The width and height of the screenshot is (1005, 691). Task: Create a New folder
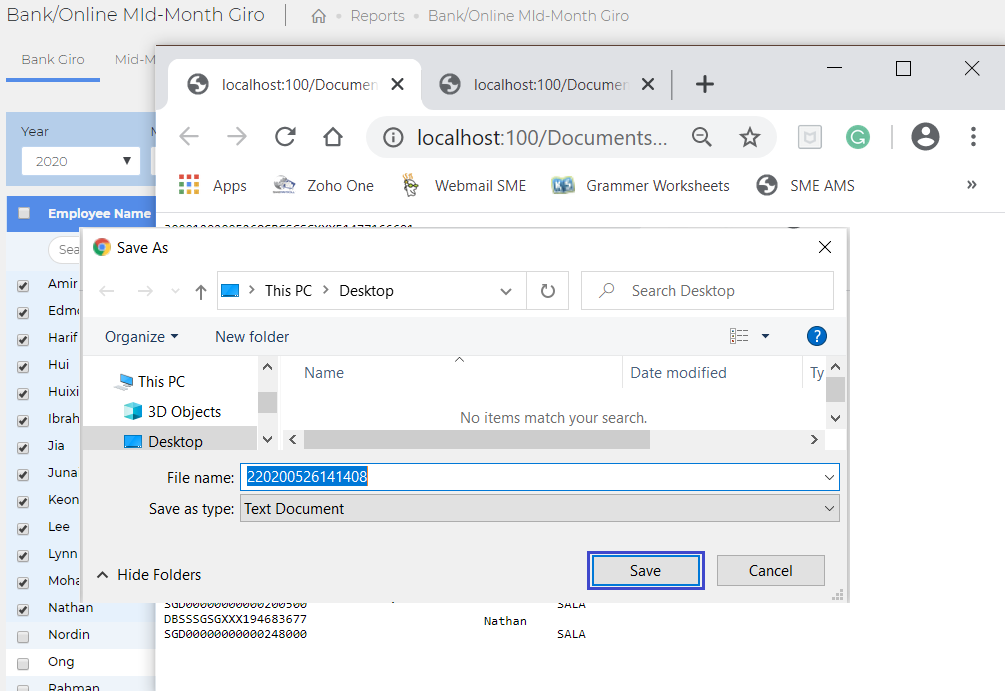tap(252, 337)
